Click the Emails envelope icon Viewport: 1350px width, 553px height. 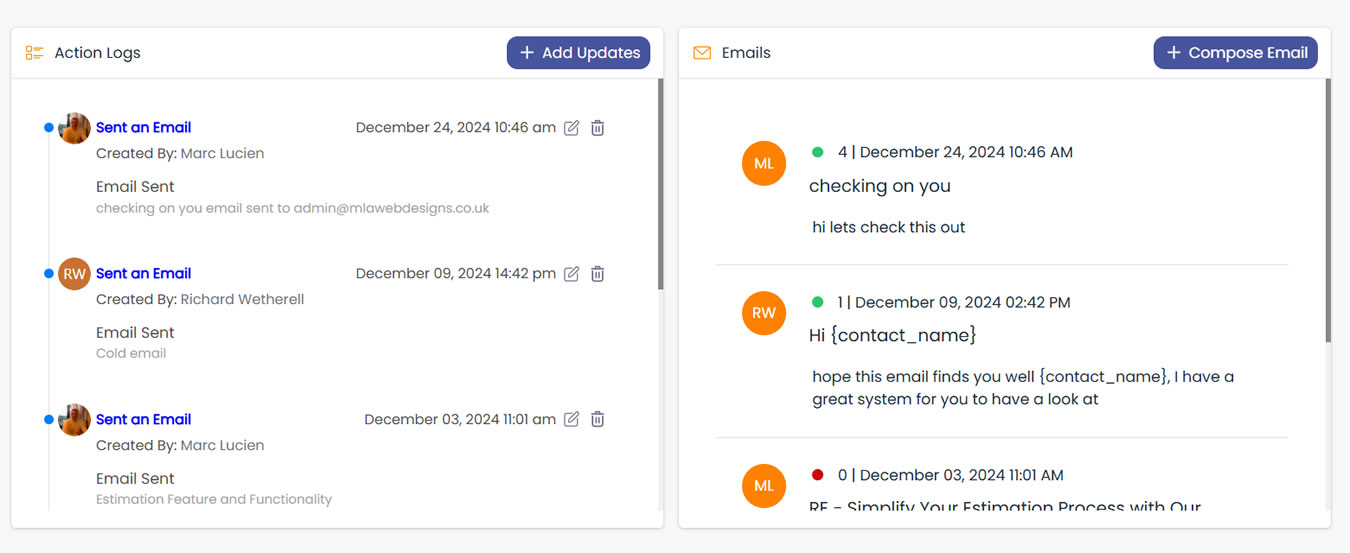[702, 53]
